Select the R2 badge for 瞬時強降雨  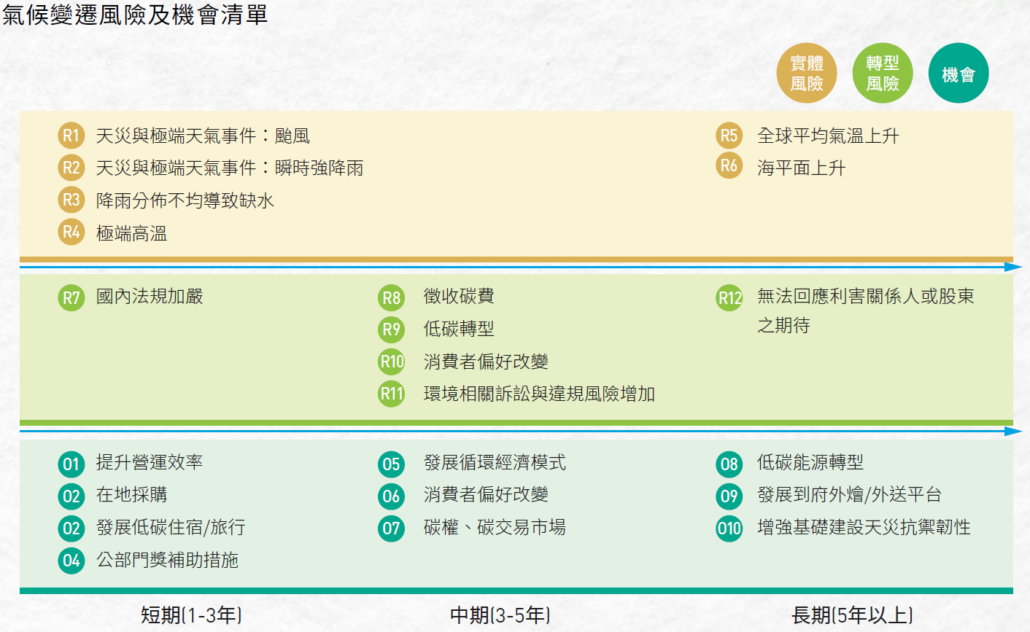[71, 168]
